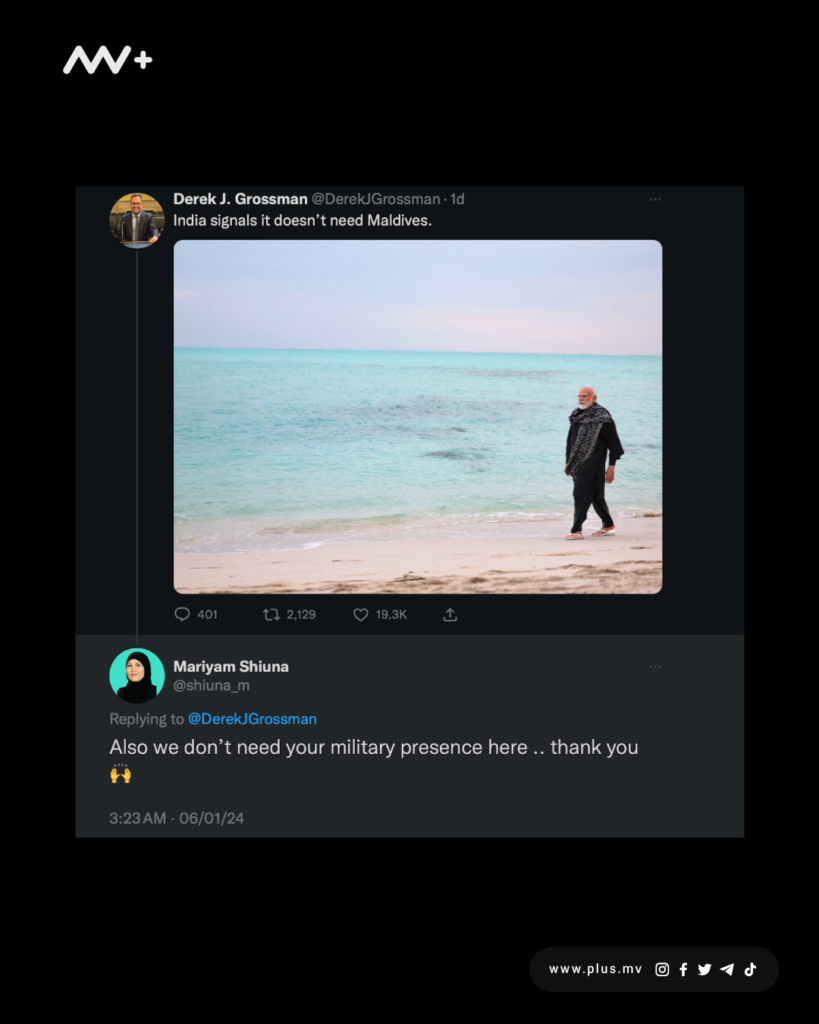Expand the three-dot menu on Mariyam Shiuna's reply
Screen dimensions: 819x1024
point(655,666)
